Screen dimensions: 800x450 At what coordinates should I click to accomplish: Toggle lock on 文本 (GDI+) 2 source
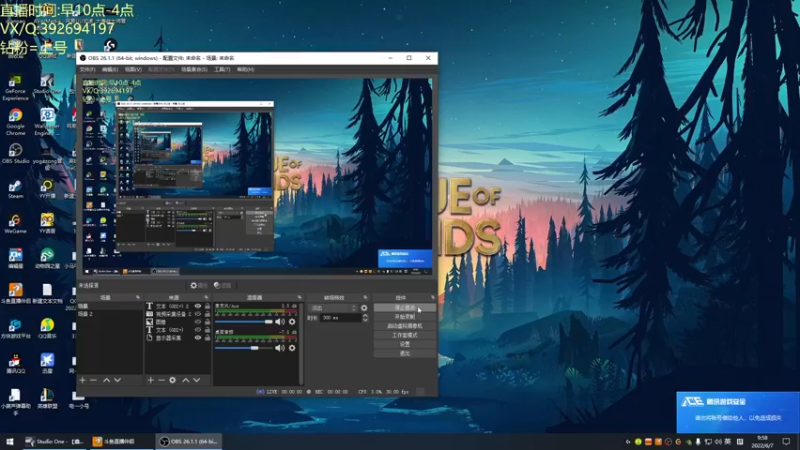pos(207,306)
